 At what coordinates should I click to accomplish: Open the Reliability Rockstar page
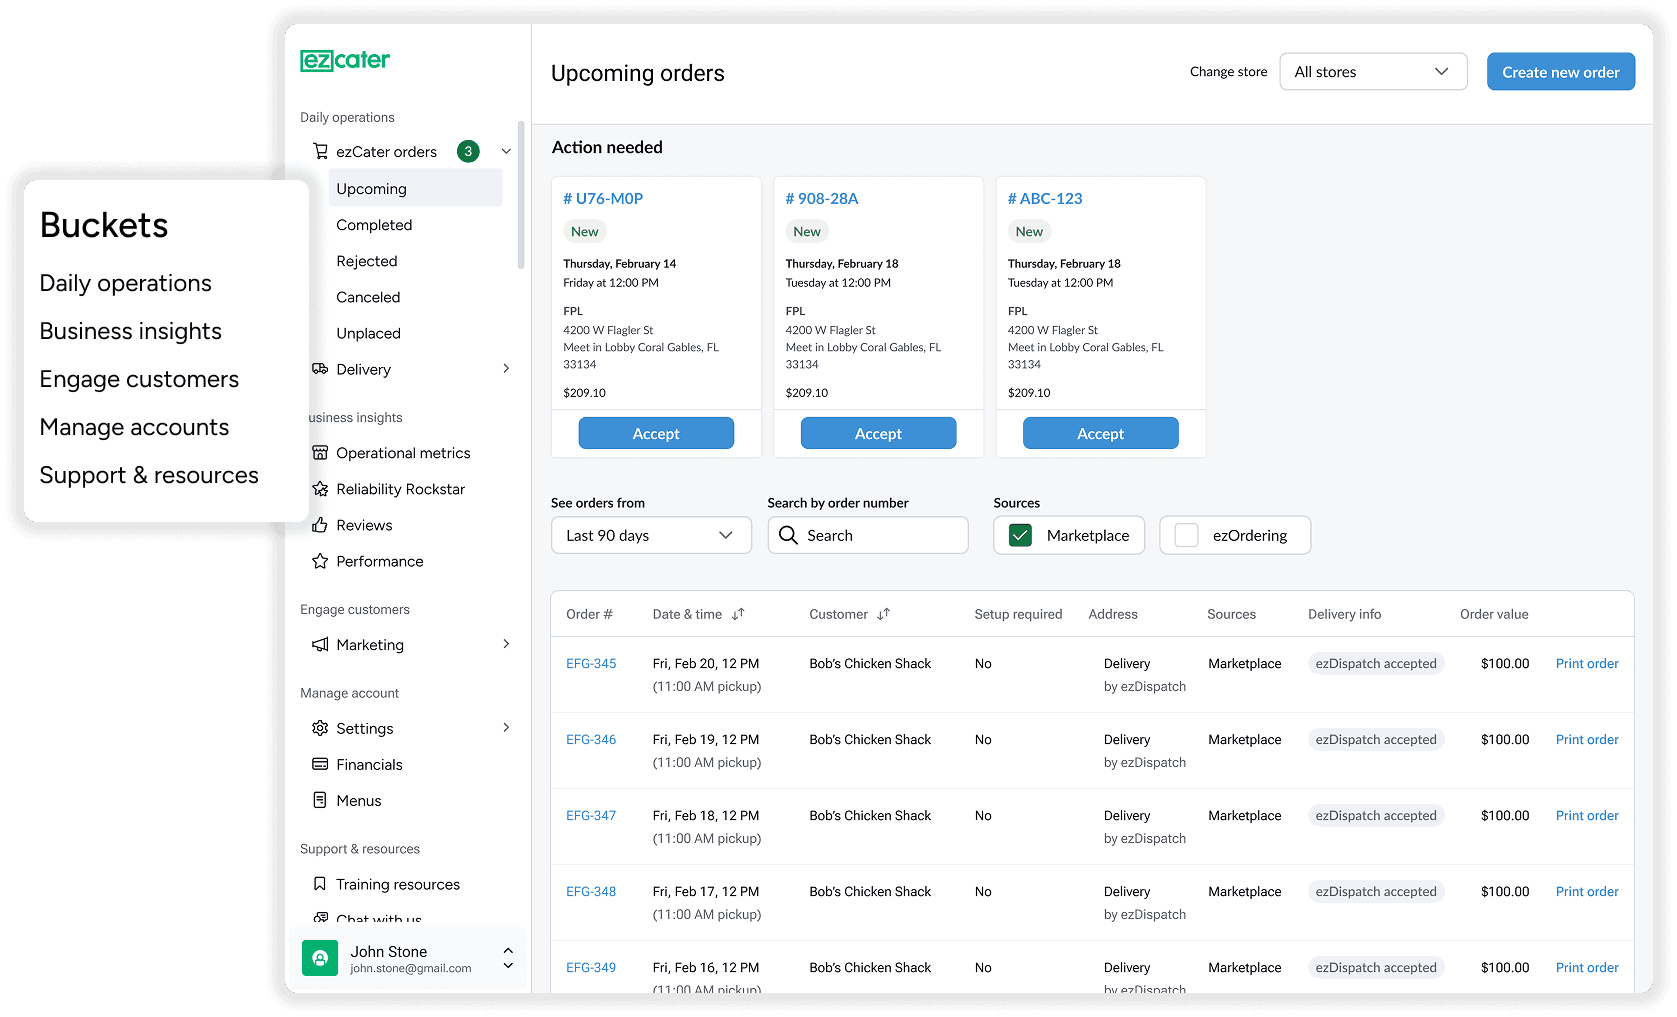(x=400, y=489)
